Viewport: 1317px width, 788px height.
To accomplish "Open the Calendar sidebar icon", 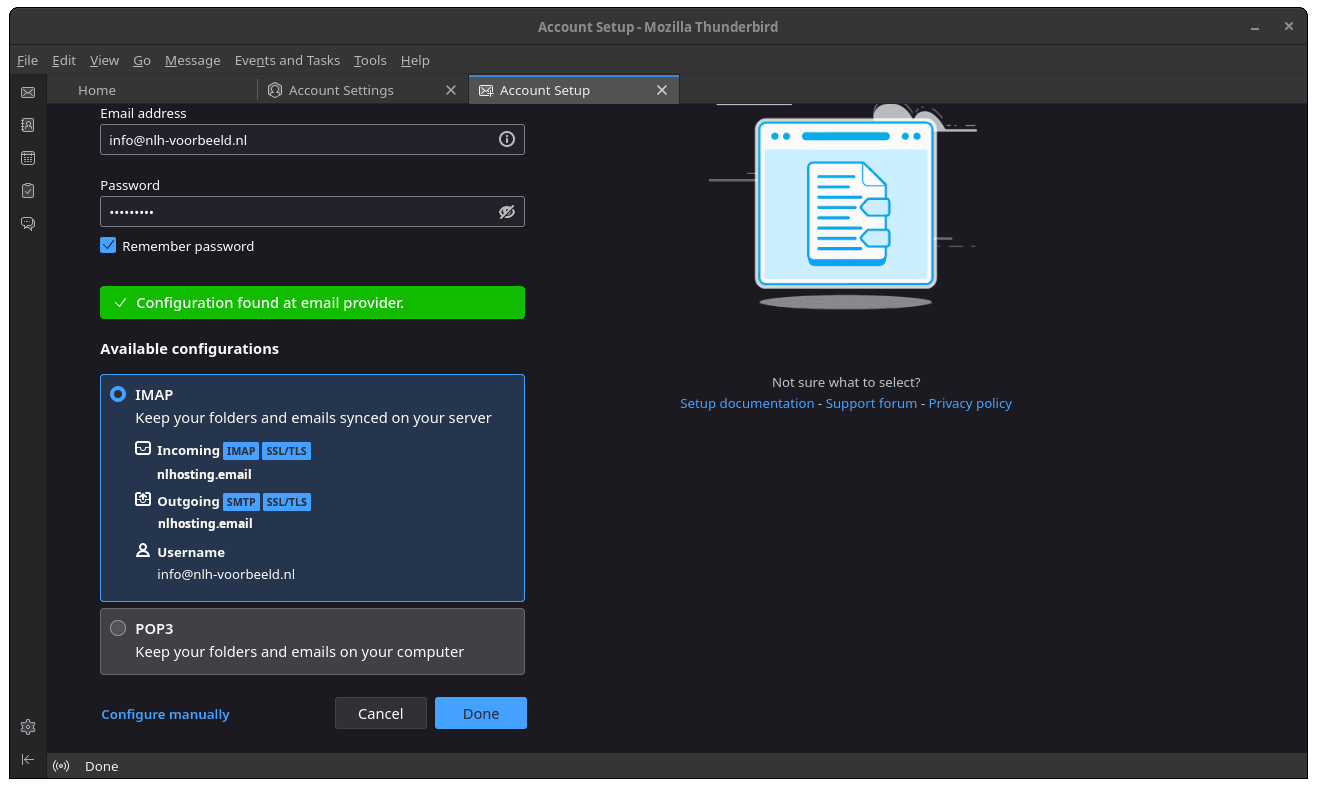I will [x=28, y=158].
